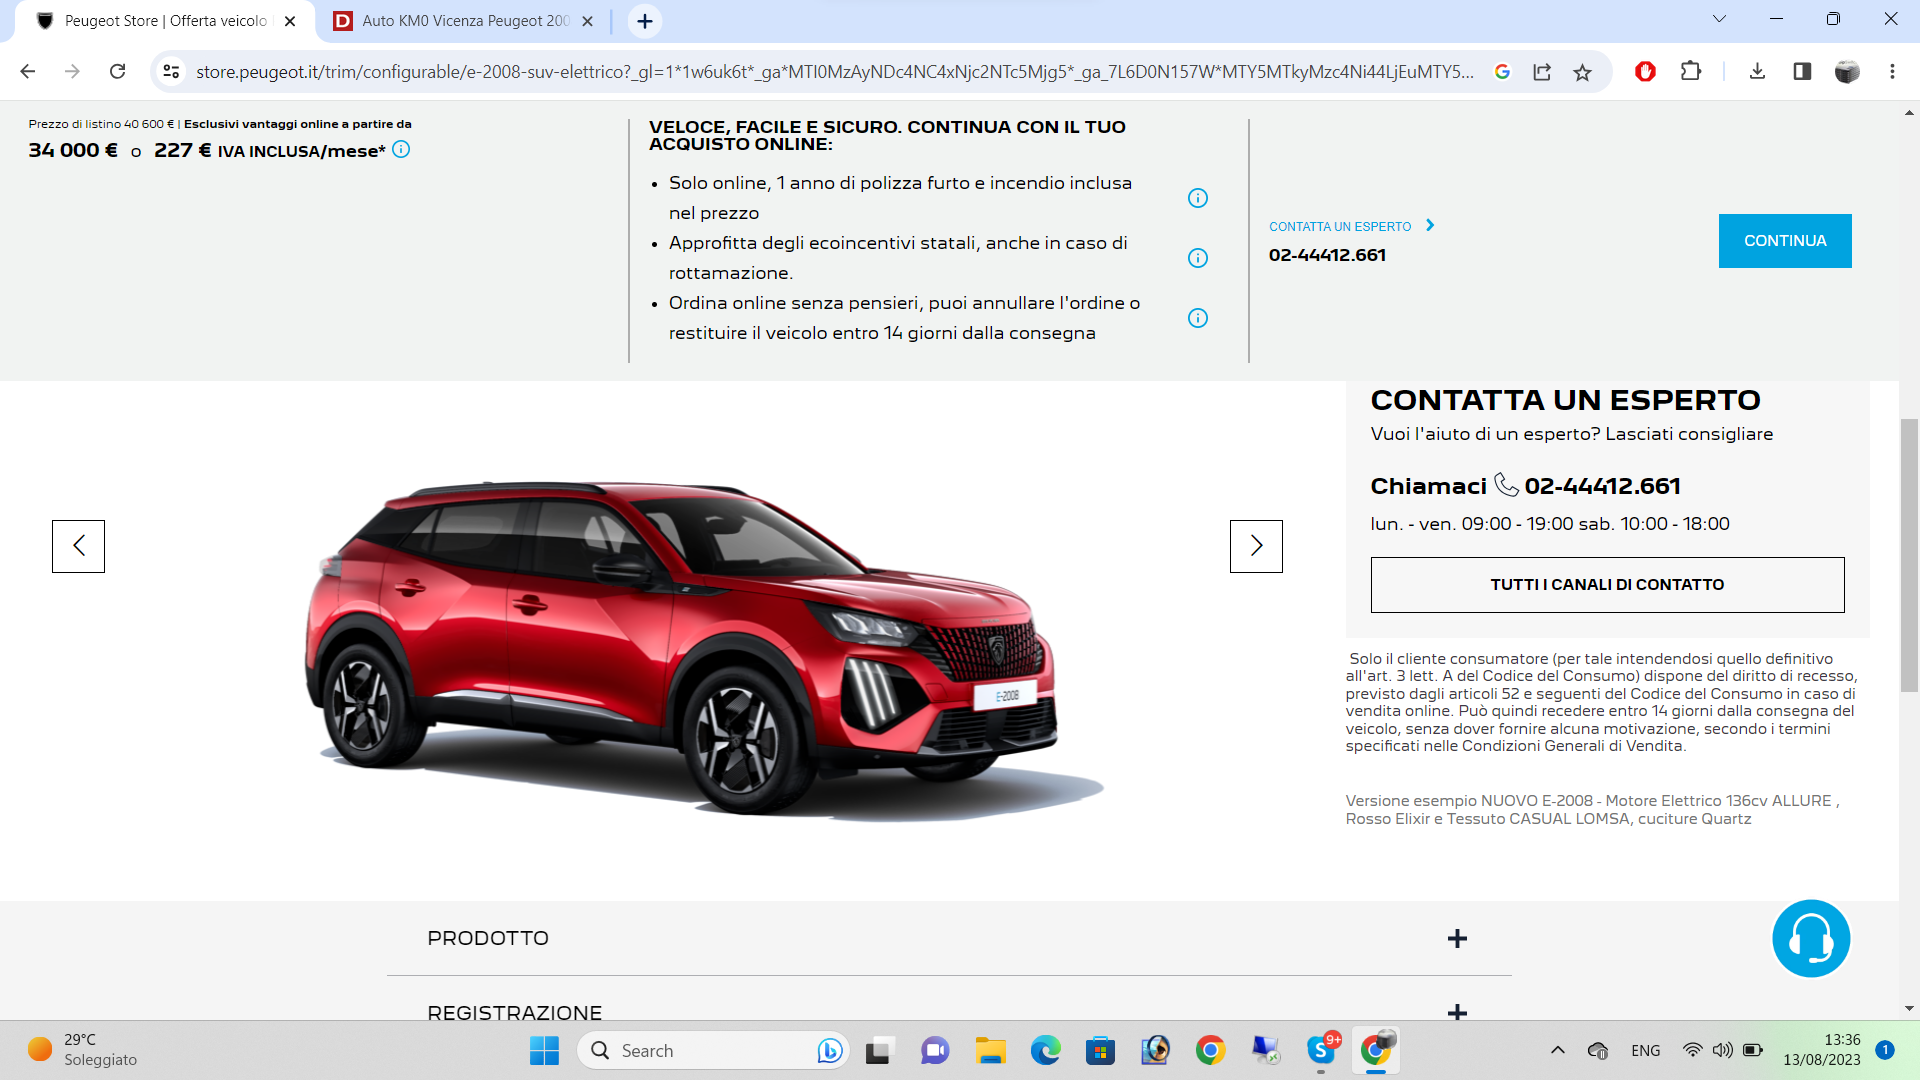The image size is (1920, 1080).
Task: Show next car image with right arrow
Action: (x=1256, y=546)
